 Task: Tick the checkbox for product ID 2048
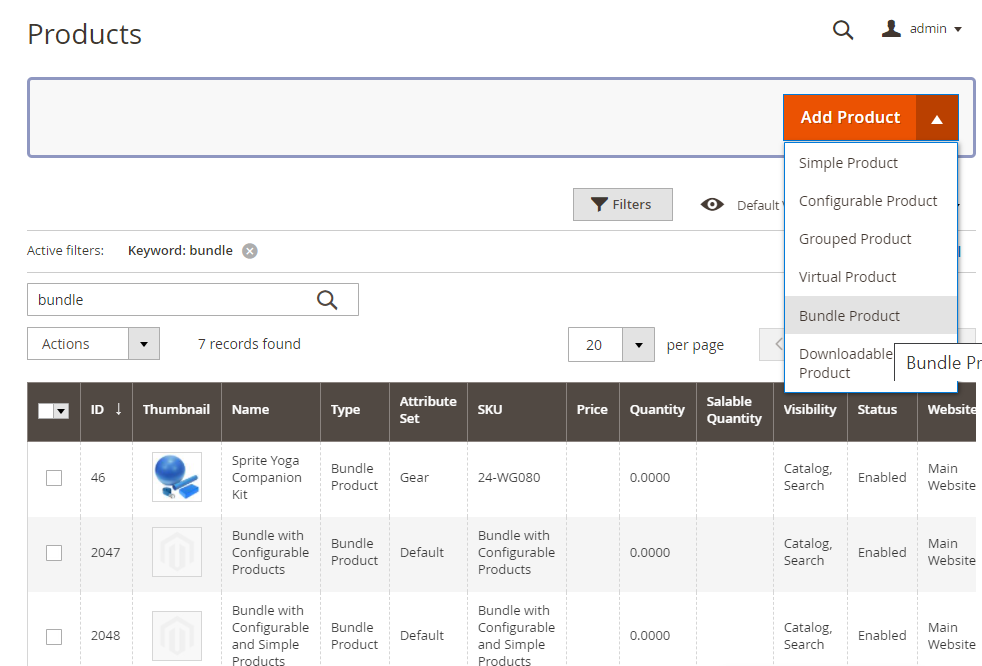tap(54, 636)
